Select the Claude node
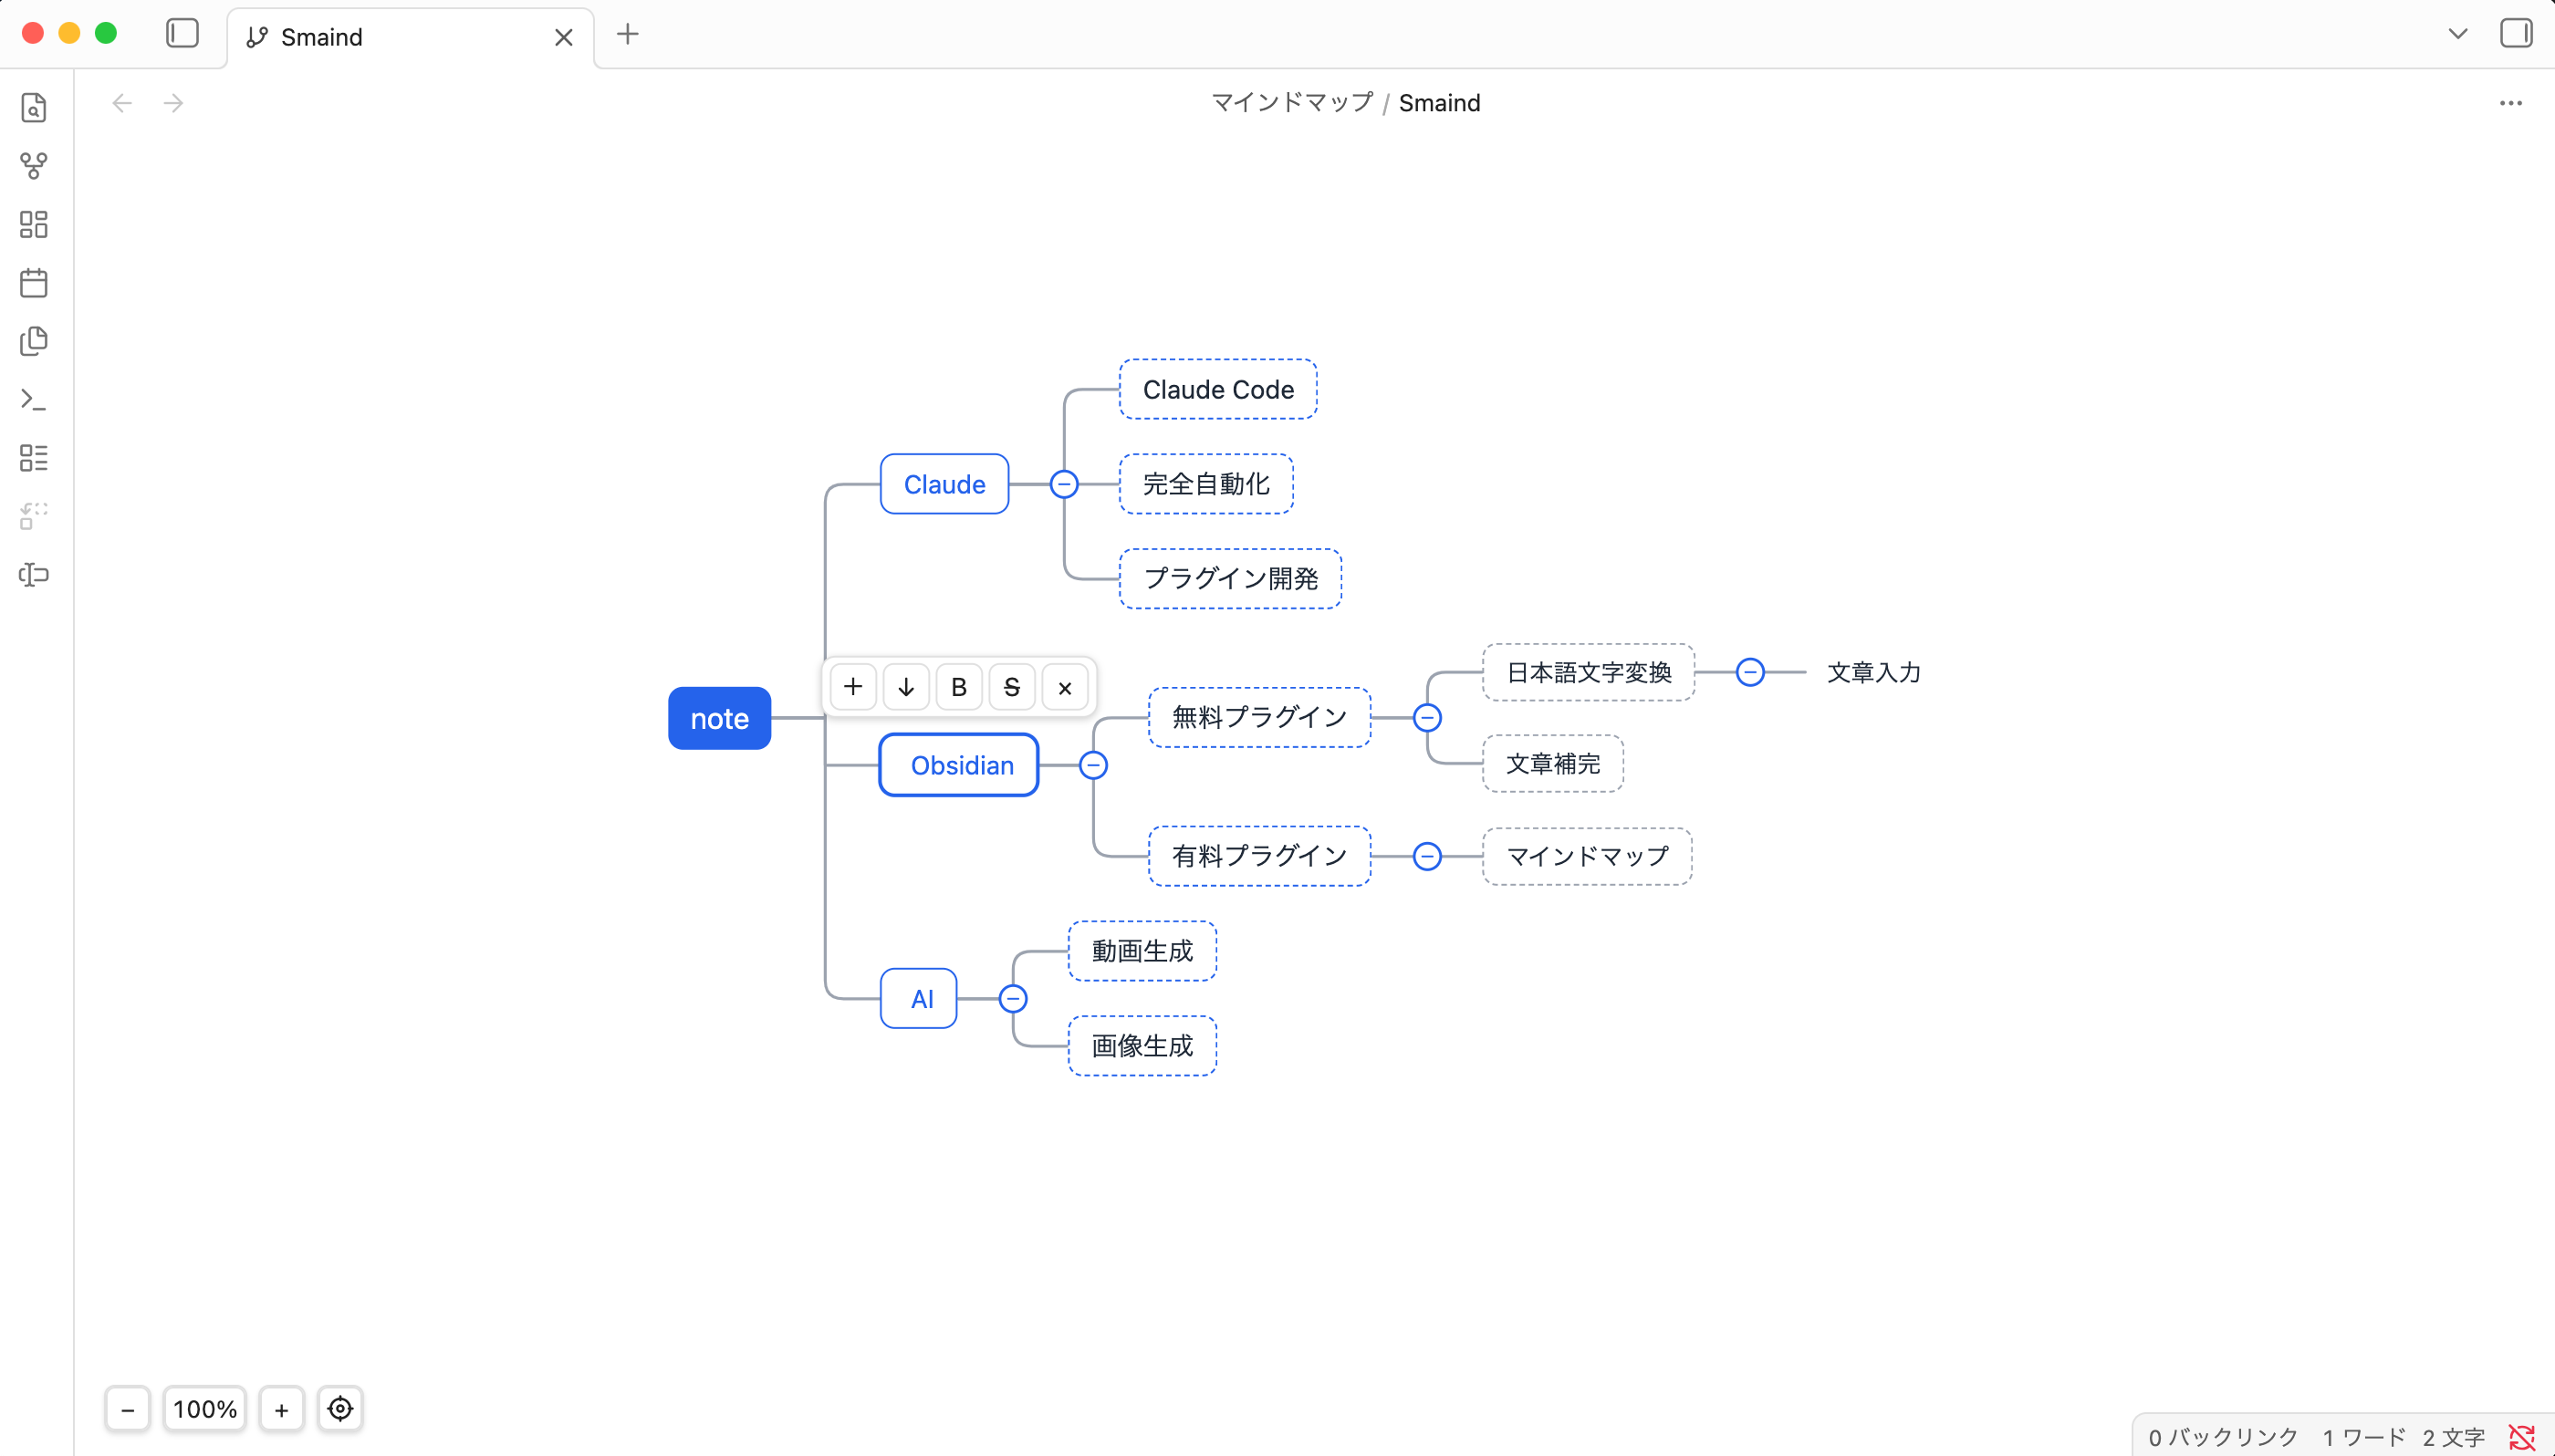The height and width of the screenshot is (1456, 2555). 944,484
